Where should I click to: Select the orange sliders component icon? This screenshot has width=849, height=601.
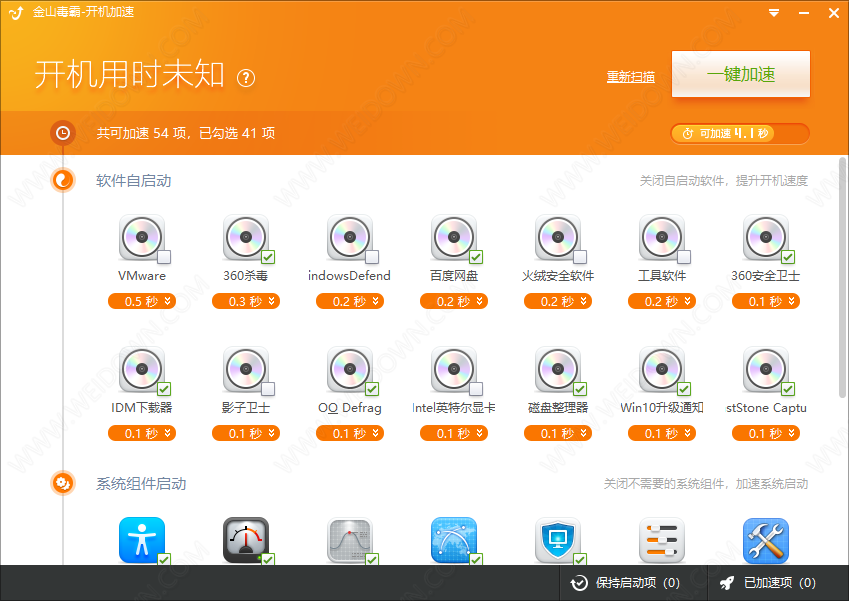pos(662,540)
